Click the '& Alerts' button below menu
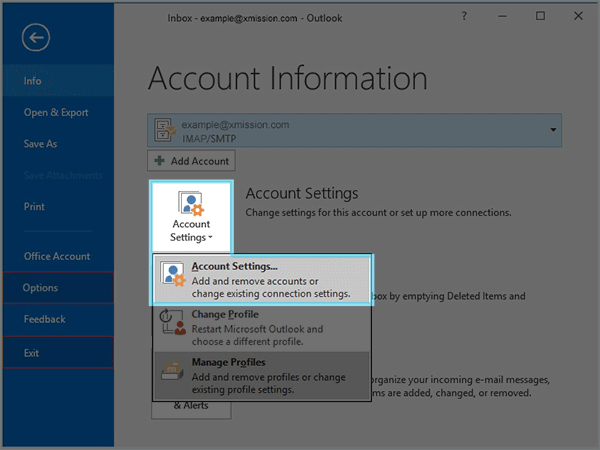This screenshot has width=600, height=450. pos(191,409)
